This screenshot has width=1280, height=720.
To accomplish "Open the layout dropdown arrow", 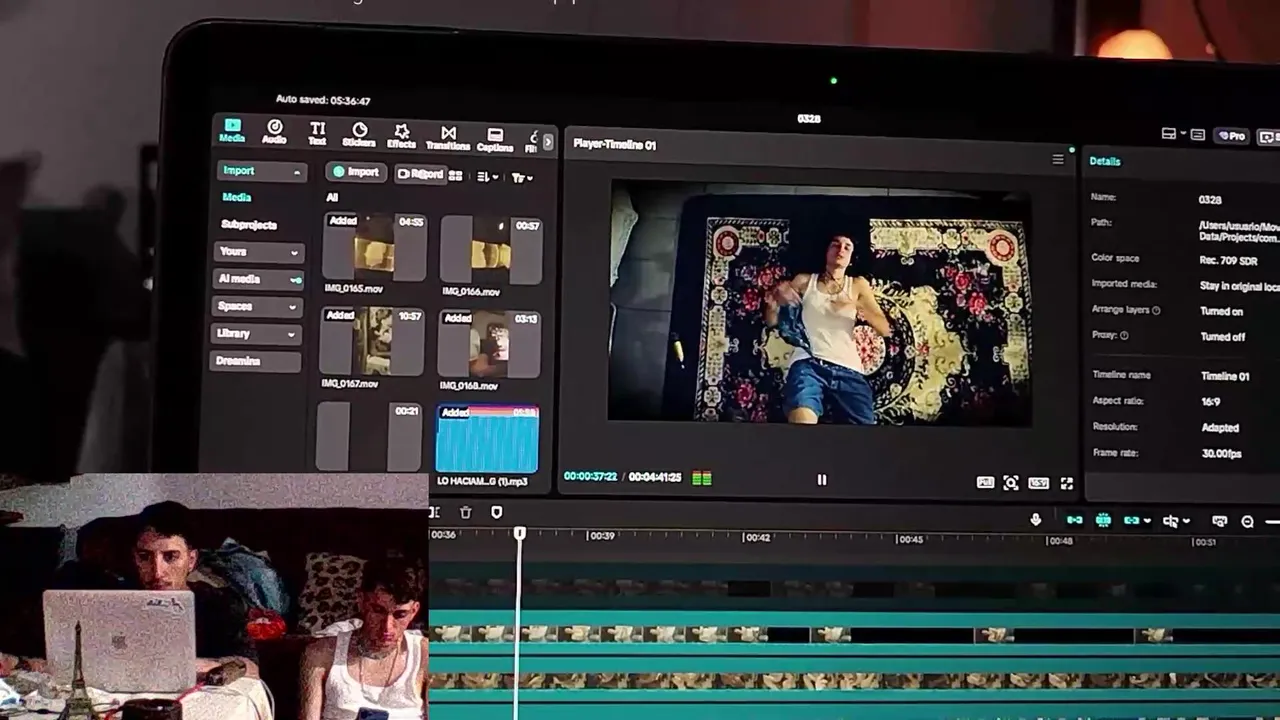I will coord(1183,134).
